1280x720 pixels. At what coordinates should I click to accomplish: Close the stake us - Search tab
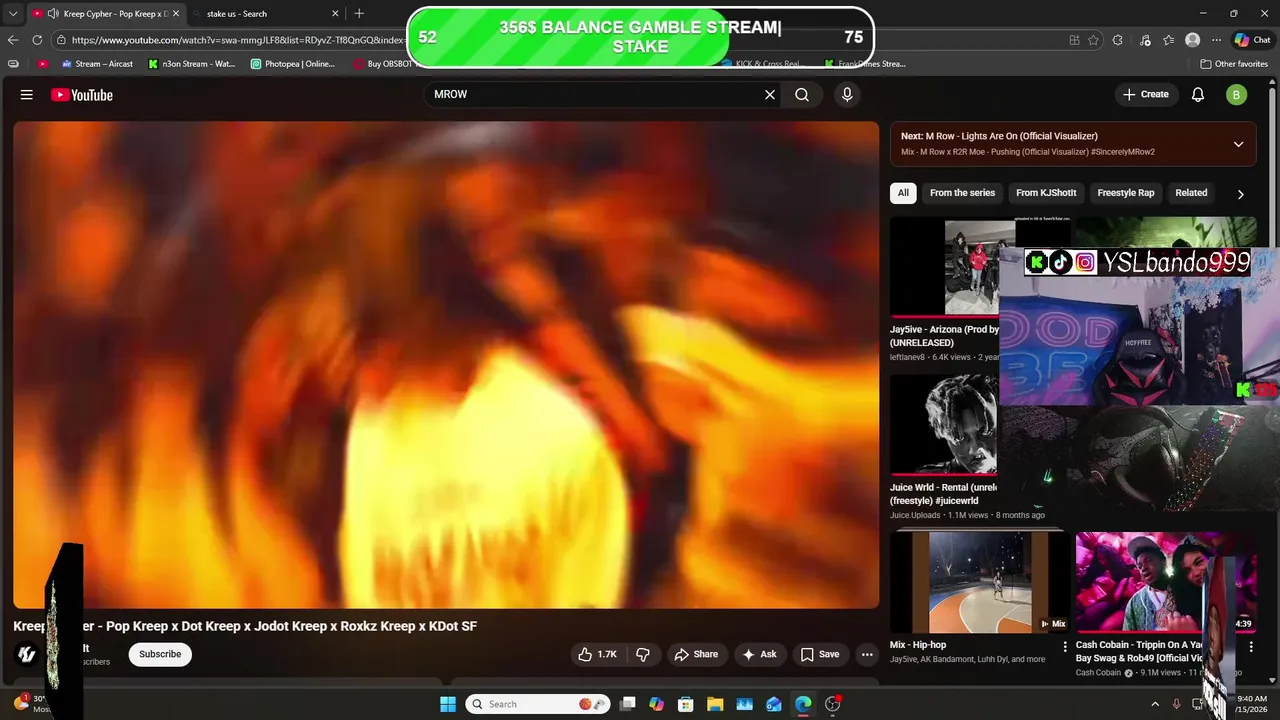tap(335, 14)
